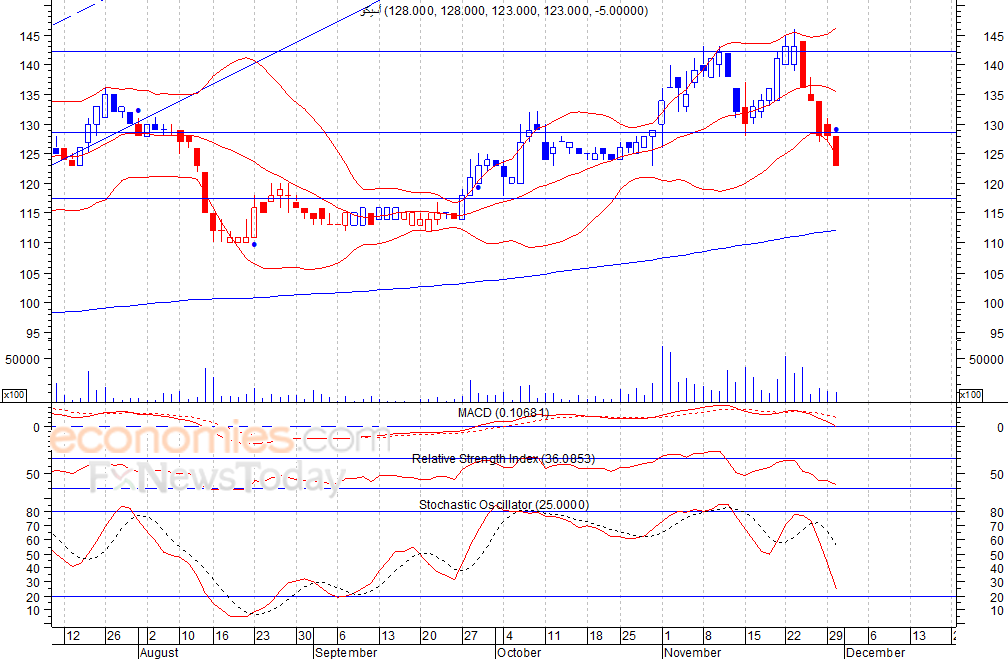Select date label 15 on the time axis

point(753,636)
